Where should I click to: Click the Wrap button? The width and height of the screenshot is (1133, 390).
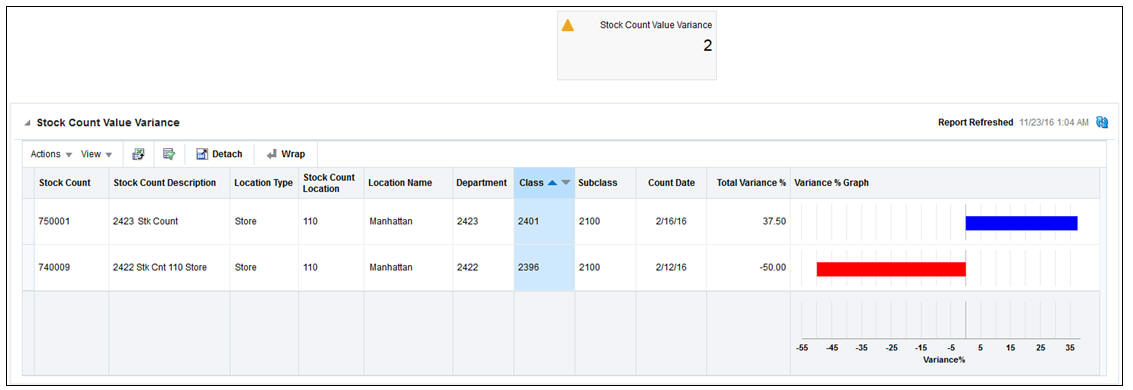click(x=285, y=154)
